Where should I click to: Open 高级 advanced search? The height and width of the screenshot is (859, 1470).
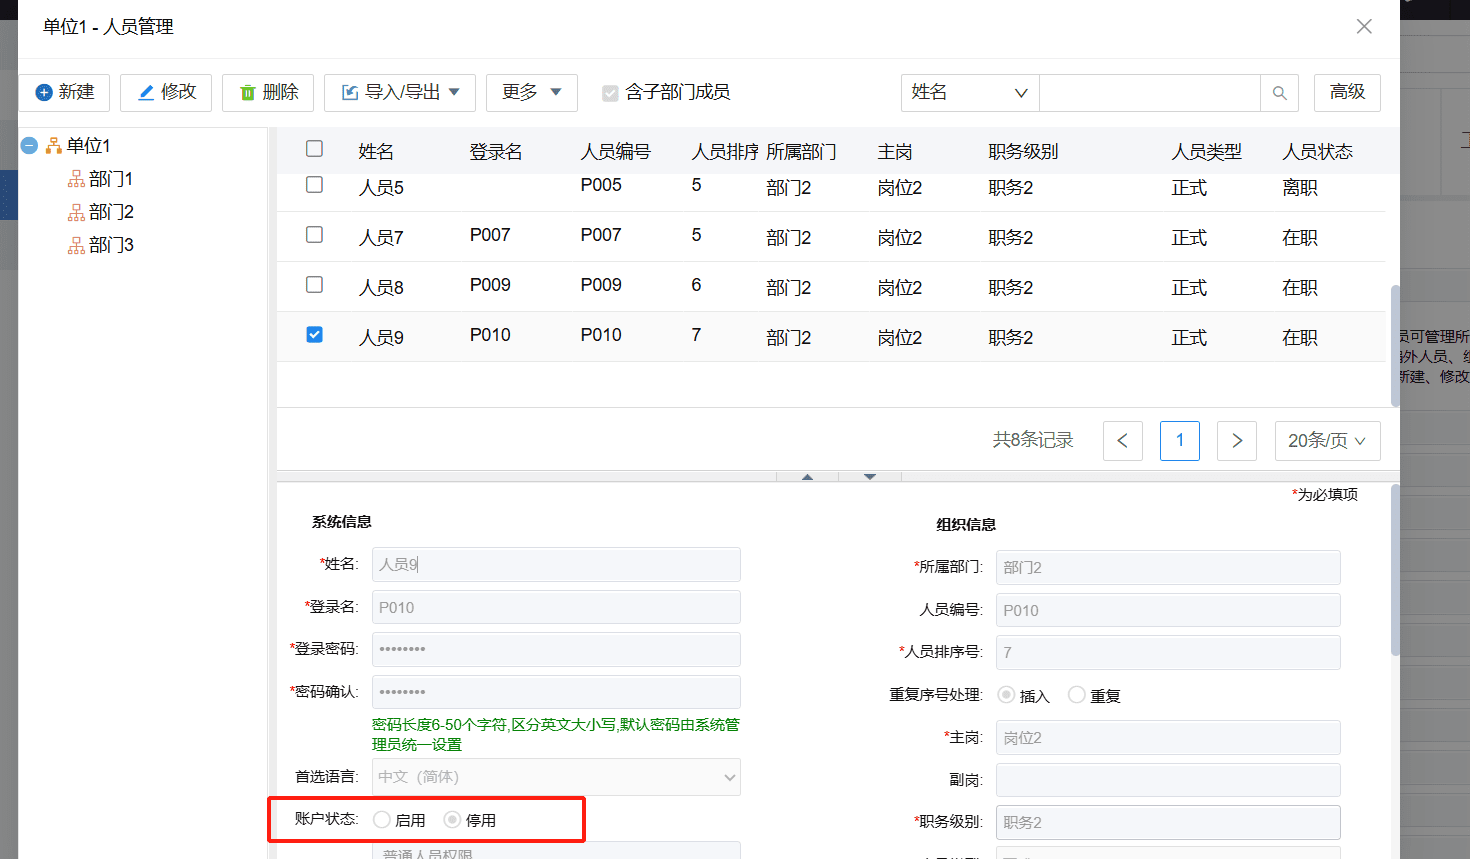coord(1347,92)
